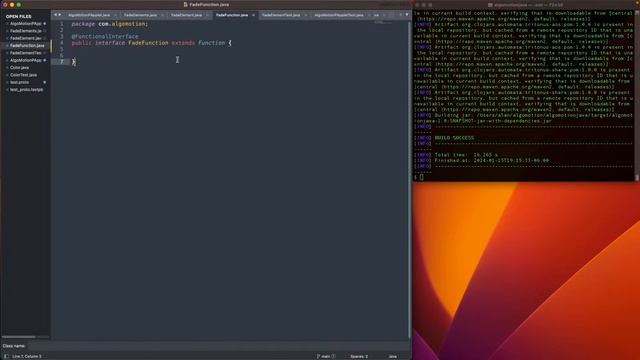The height and width of the screenshot is (360, 640).
Task: Click BUILD SUCCESS in the terminal
Action: (x=454, y=138)
